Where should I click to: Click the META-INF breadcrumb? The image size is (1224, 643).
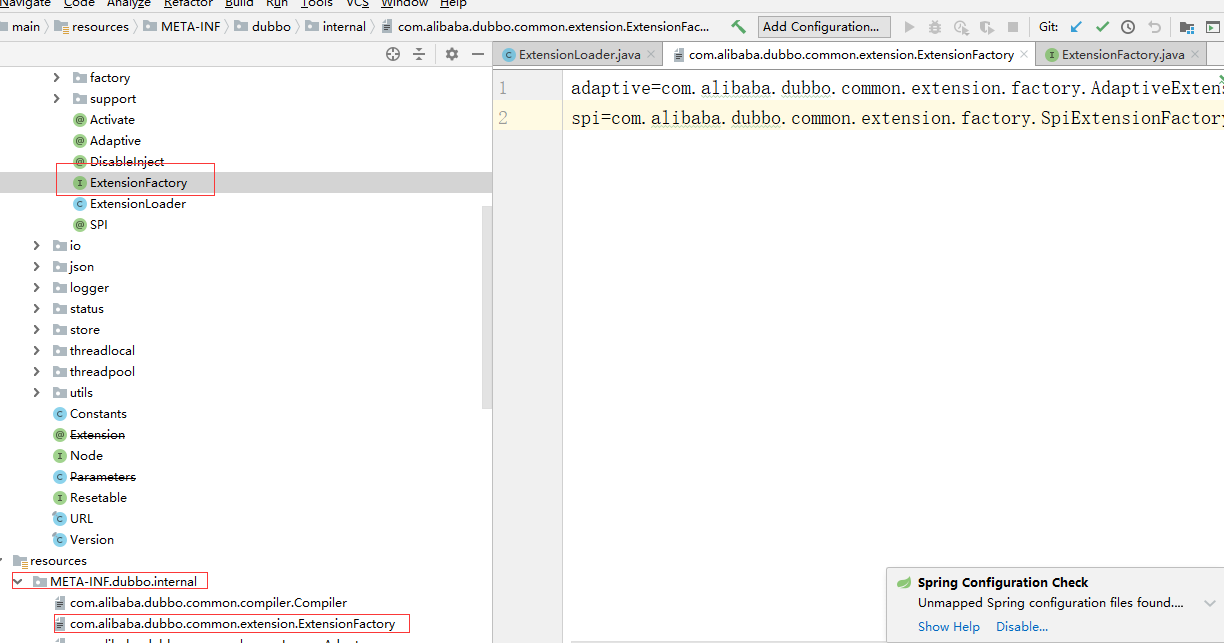coord(182,27)
